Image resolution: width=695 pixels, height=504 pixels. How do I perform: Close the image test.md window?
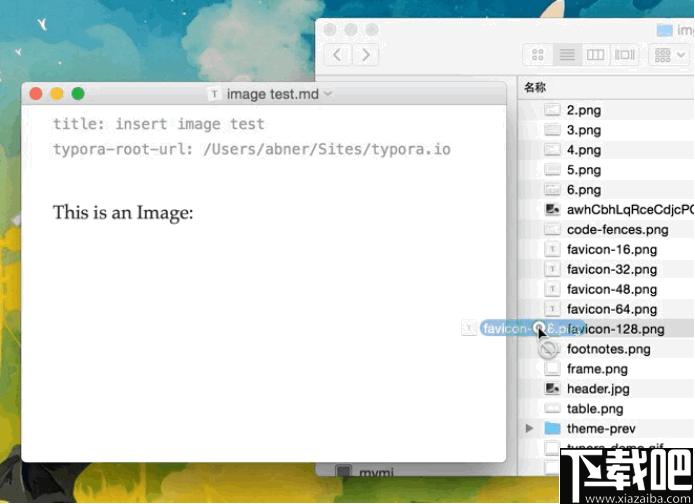(x=36, y=94)
